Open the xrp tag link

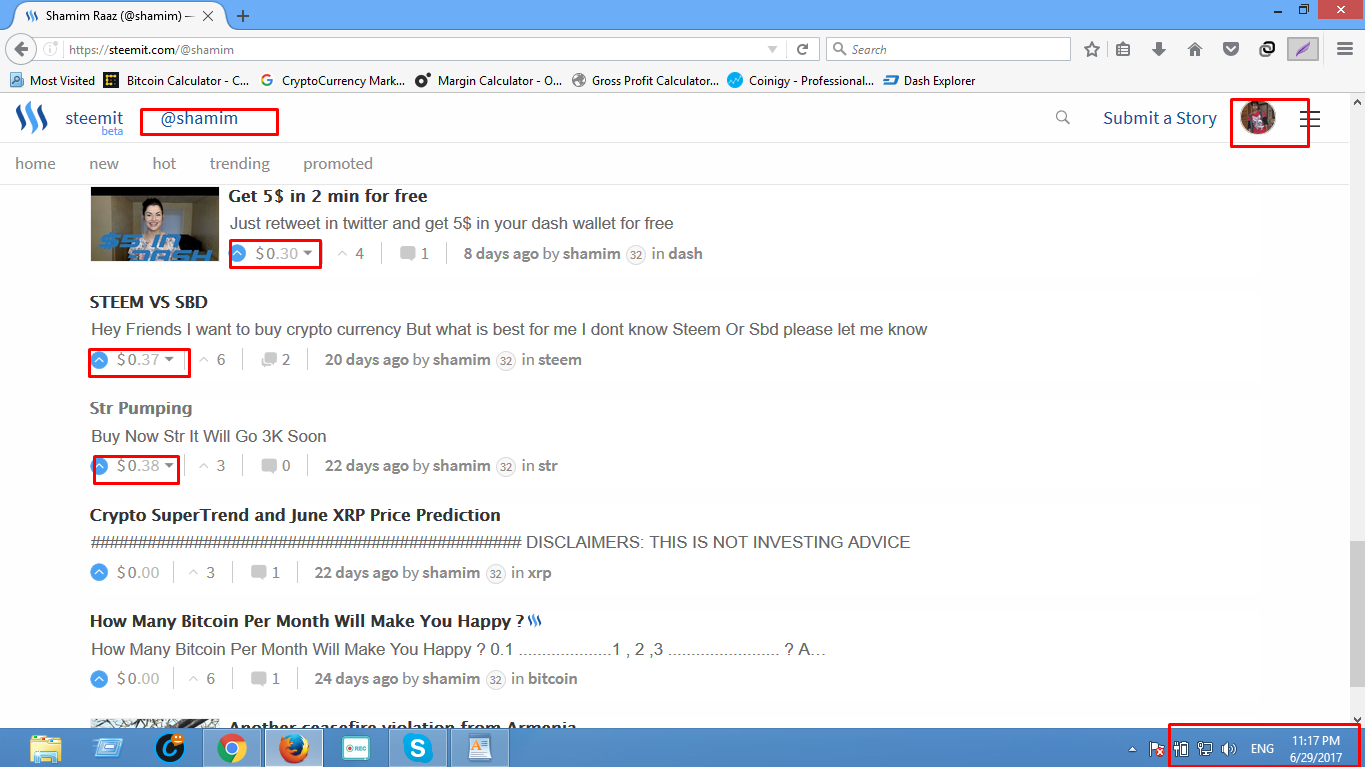[x=539, y=573]
